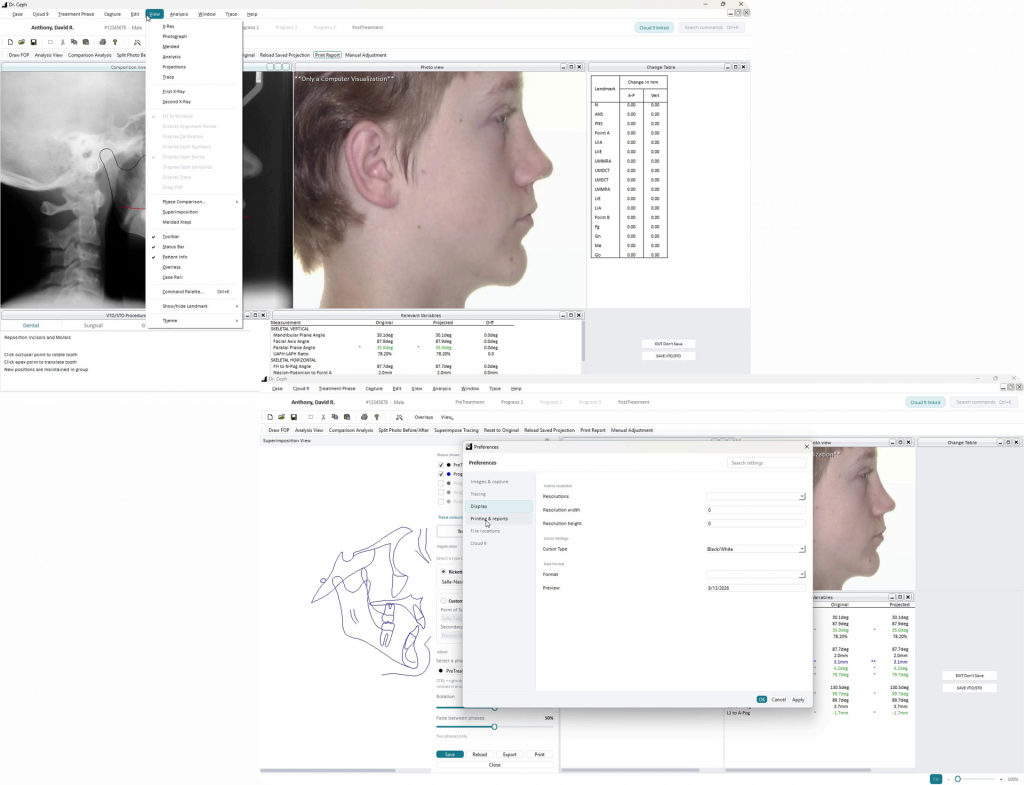Click Help pointer icon in lower window toolbar
Viewport: 1024px width, 785px height.
(x=376, y=417)
